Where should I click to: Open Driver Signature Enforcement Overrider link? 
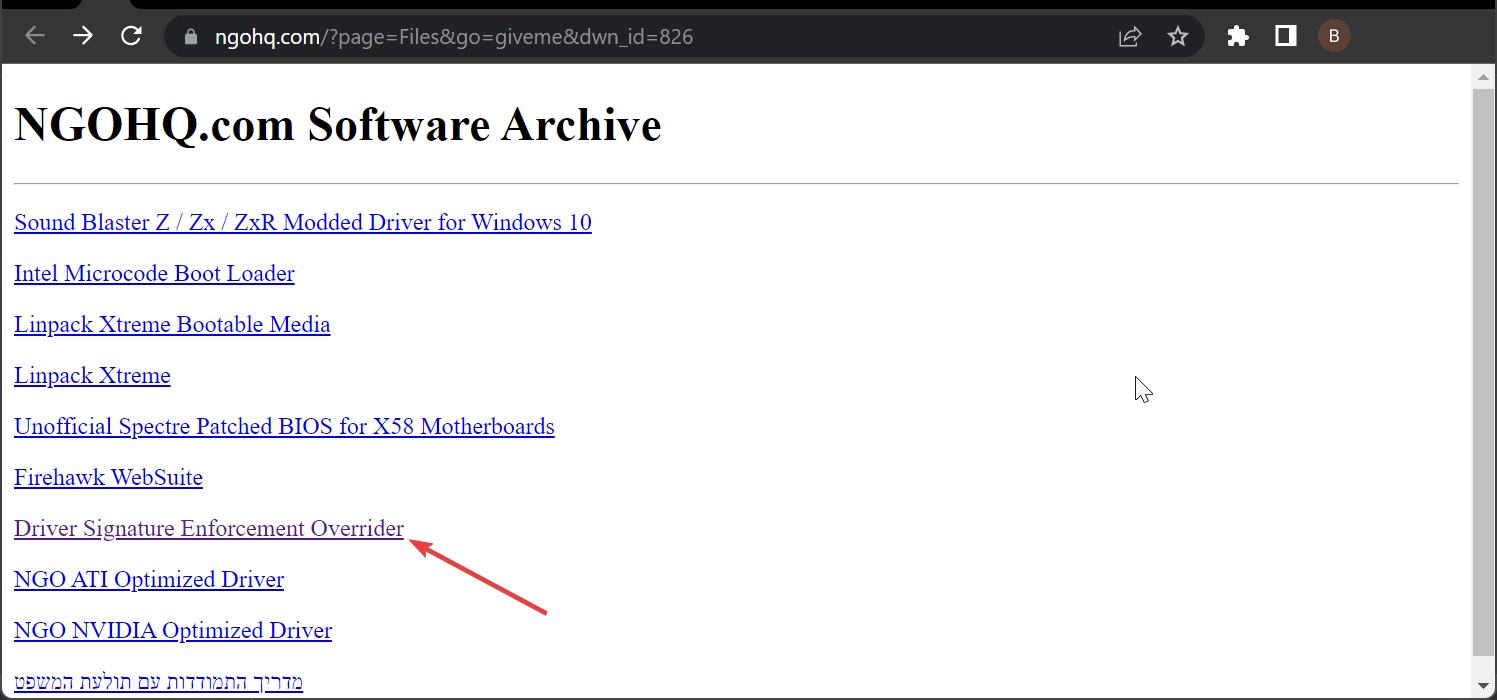209,528
